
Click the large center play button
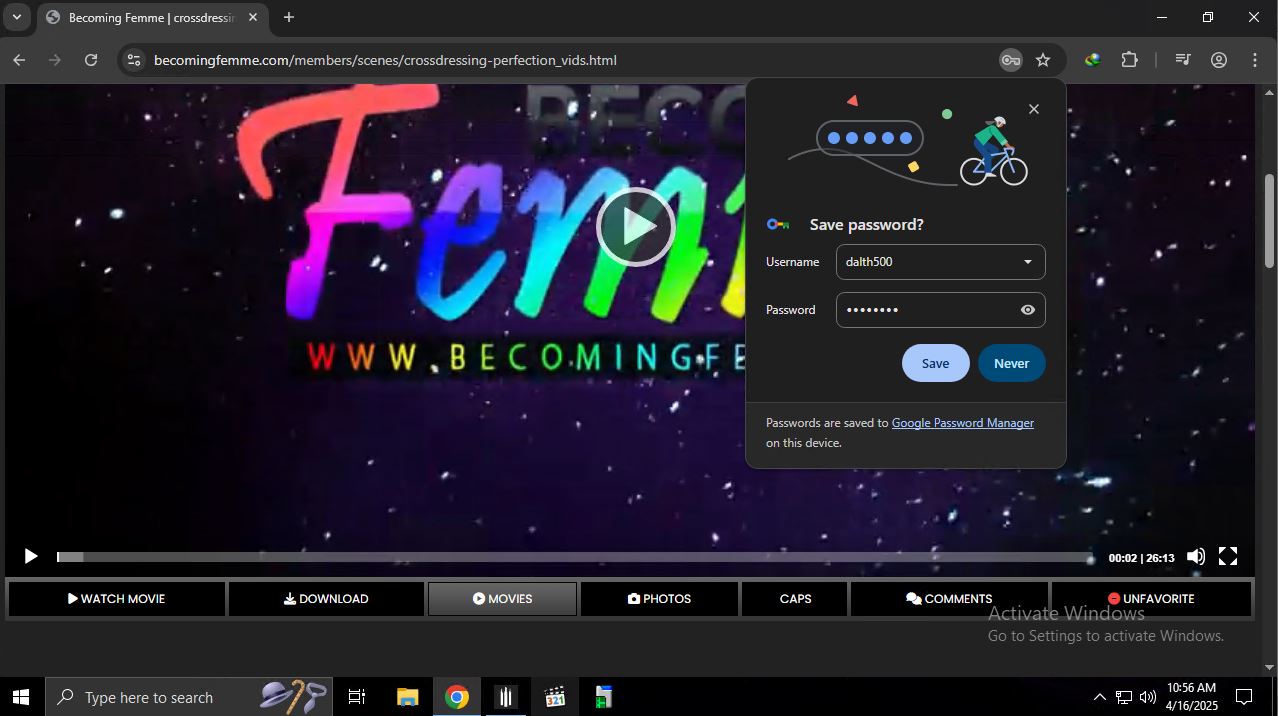(636, 227)
